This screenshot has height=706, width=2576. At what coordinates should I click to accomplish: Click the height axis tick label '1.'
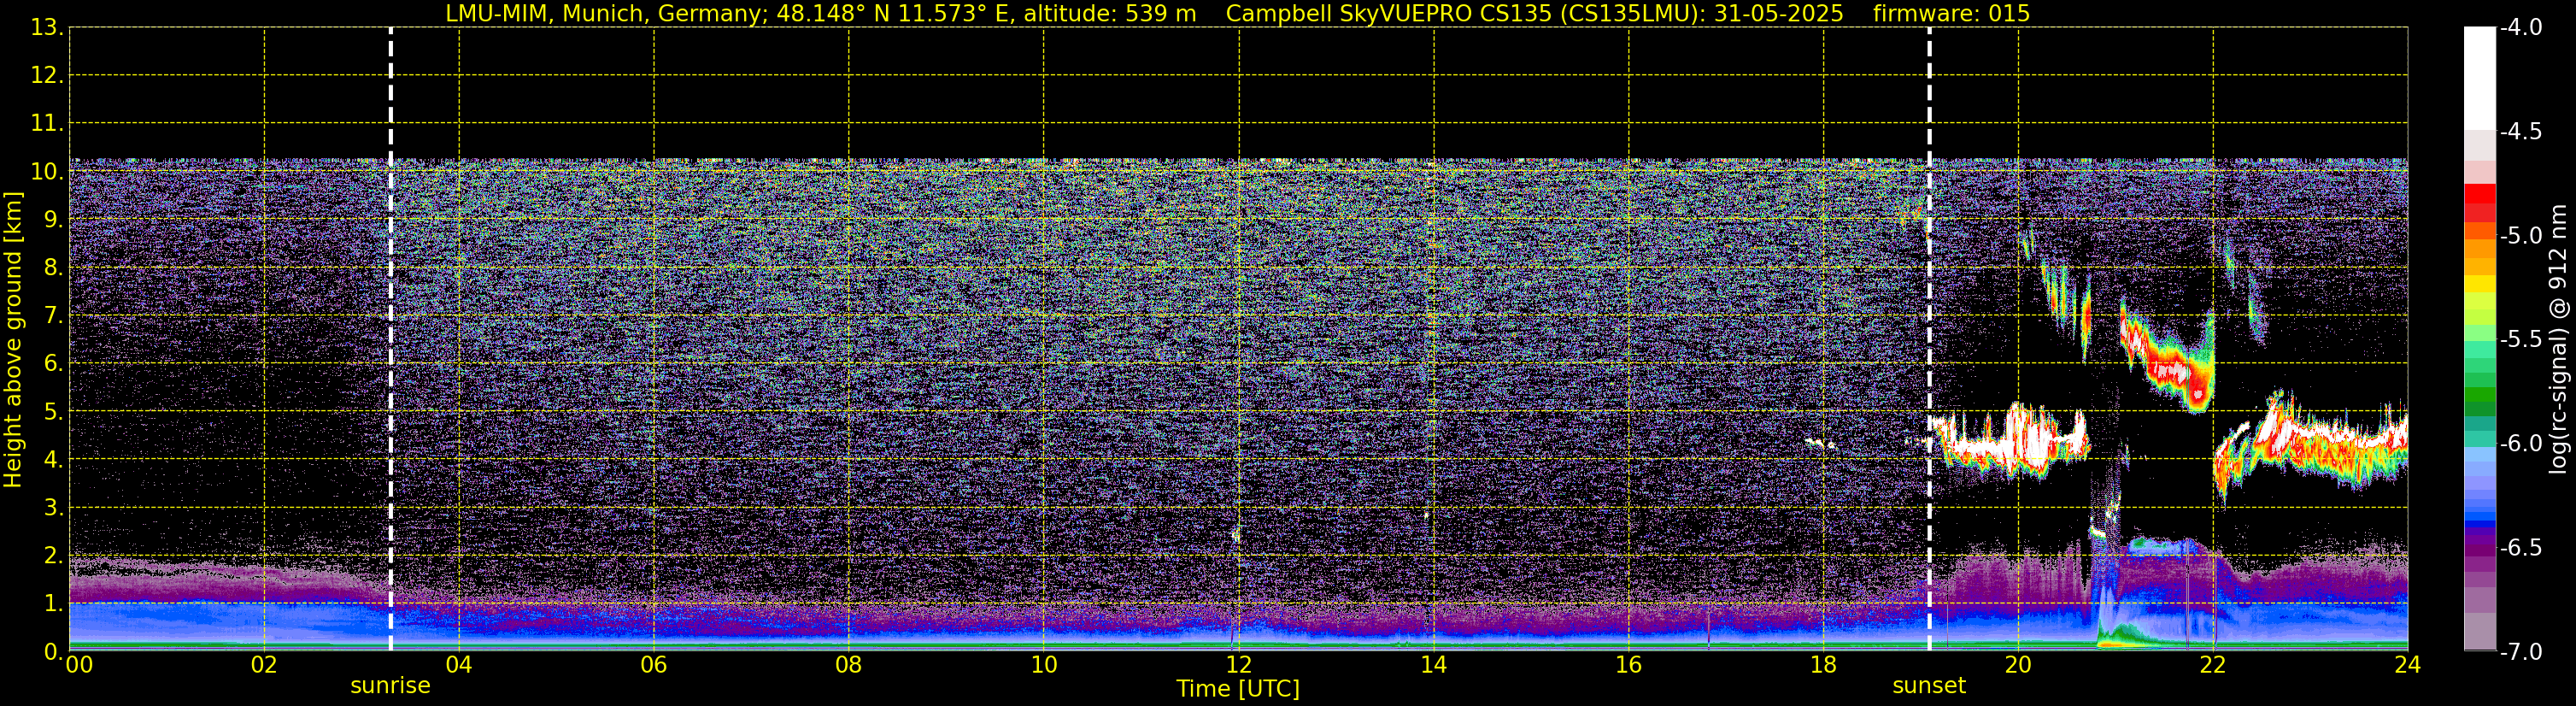click(x=53, y=603)
